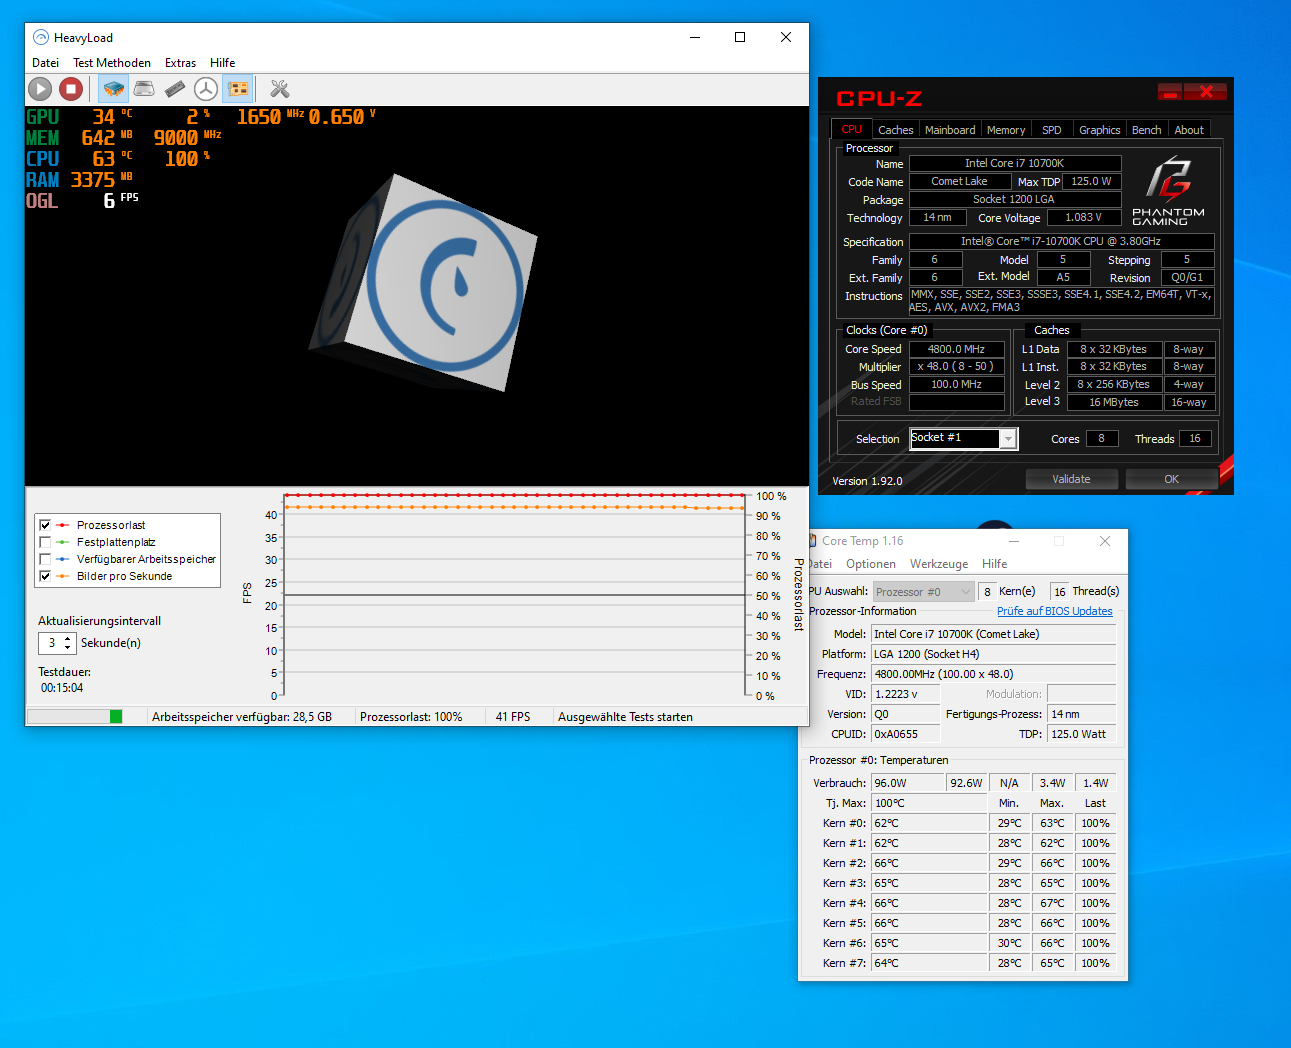Open the Extras menu in HeavyLoad
This screenshot has width=1291, height=1048.
(180, 62)
